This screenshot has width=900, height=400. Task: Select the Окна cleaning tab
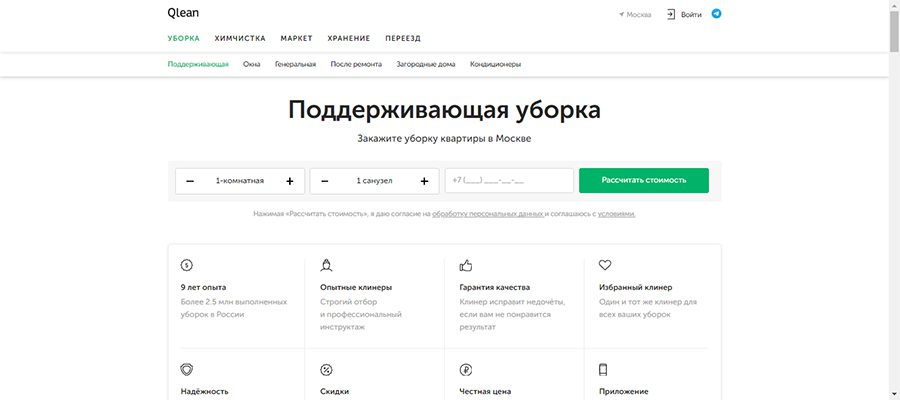251,64
